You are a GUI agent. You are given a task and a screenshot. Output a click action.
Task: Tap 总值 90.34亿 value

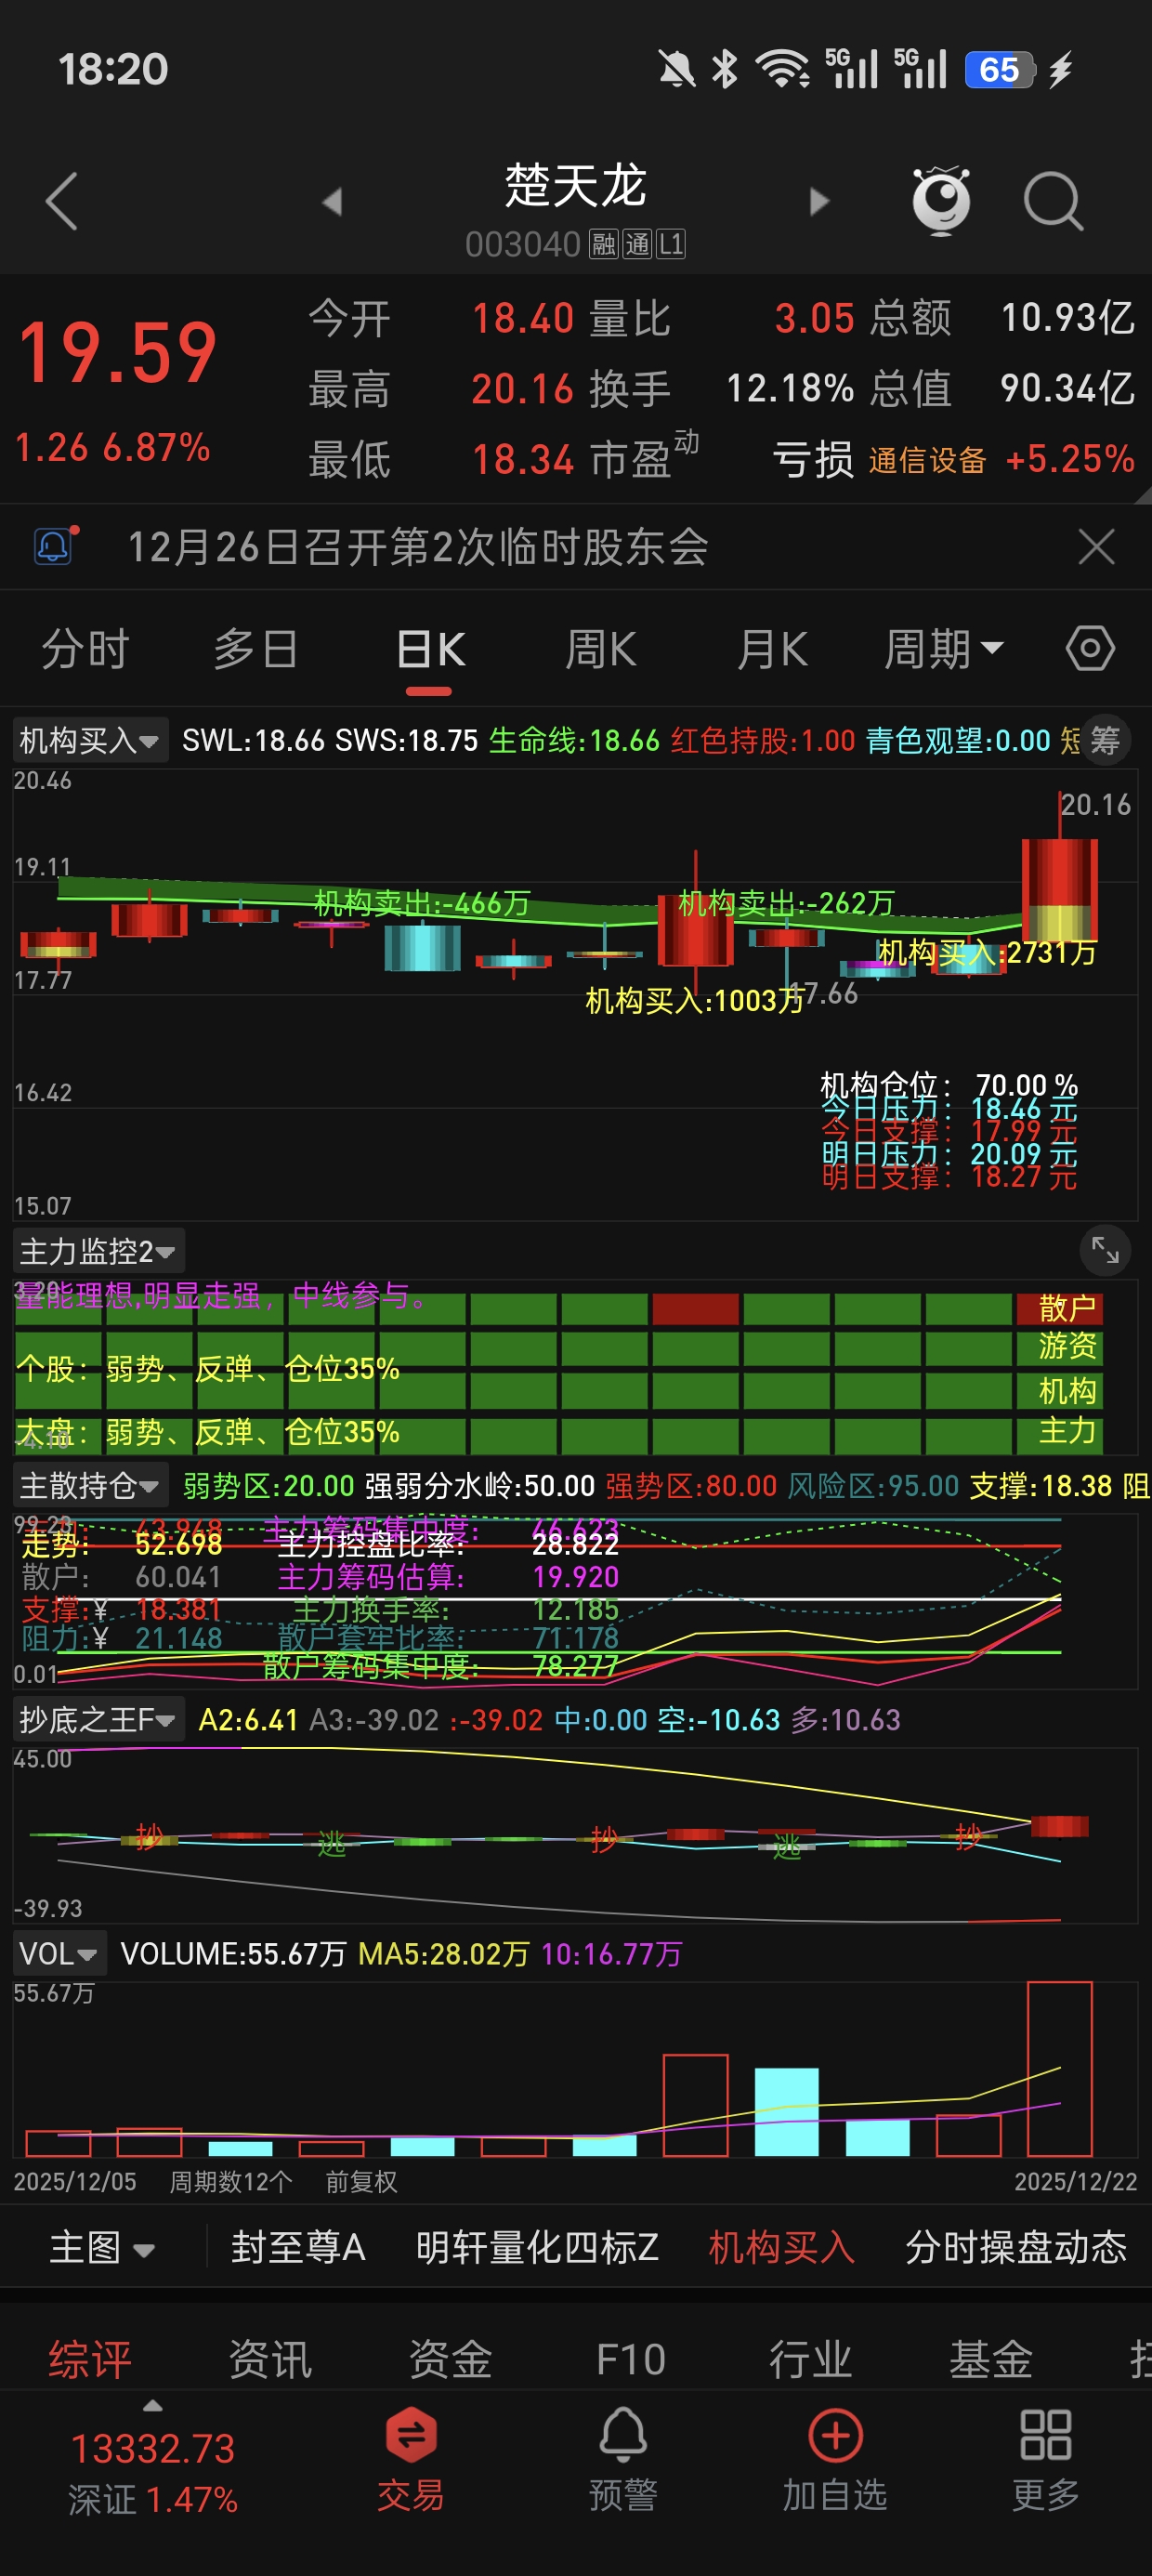click(x=1067, y=388)
